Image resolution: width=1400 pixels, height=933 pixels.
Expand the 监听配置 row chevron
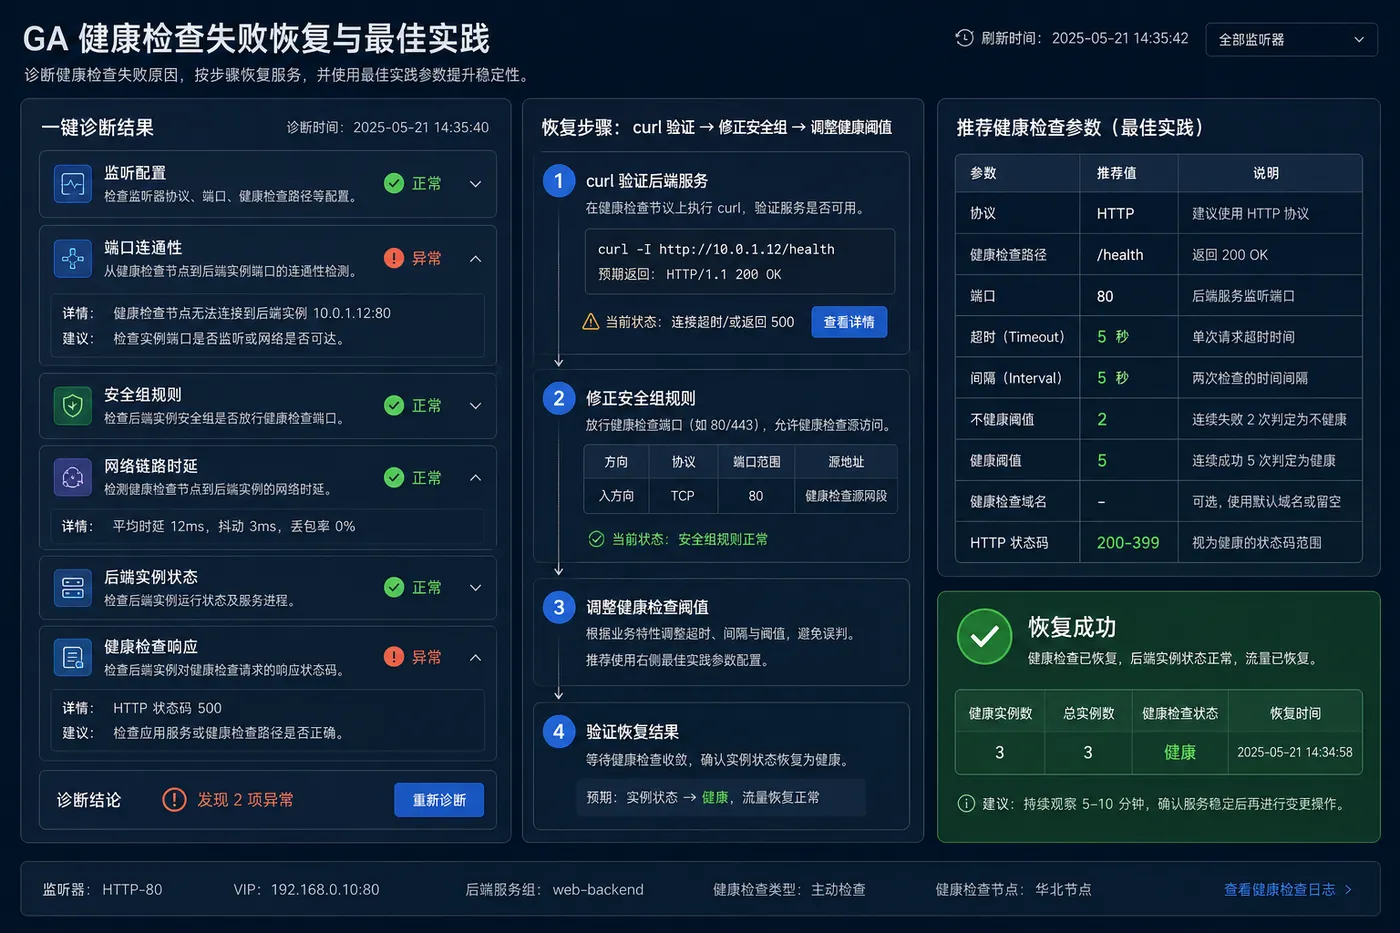[x=476, y=184]
